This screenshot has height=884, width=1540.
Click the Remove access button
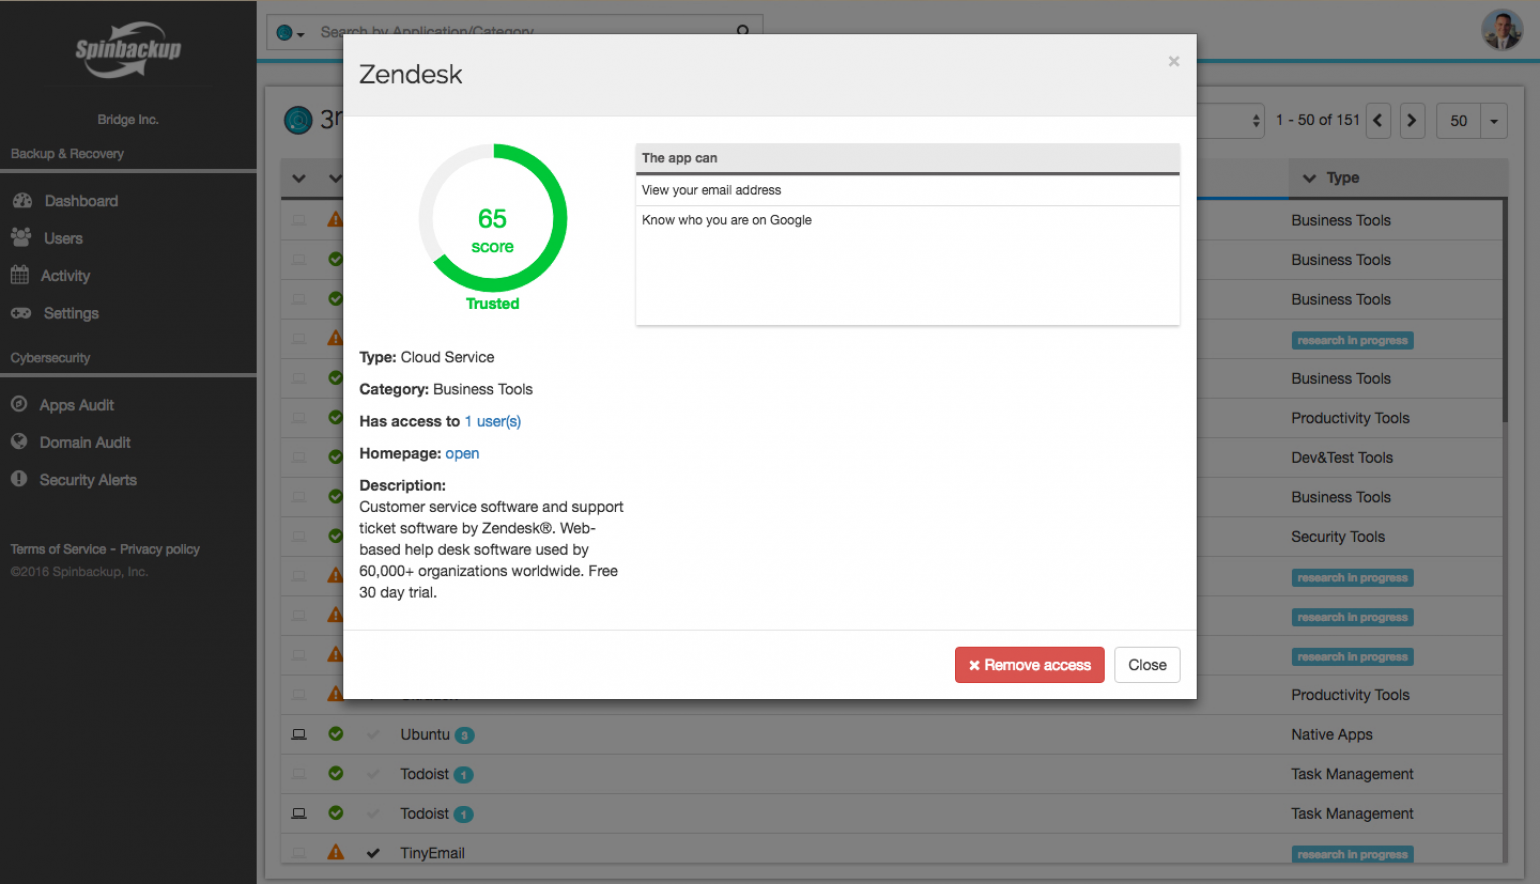click(x=1030, y=665)
